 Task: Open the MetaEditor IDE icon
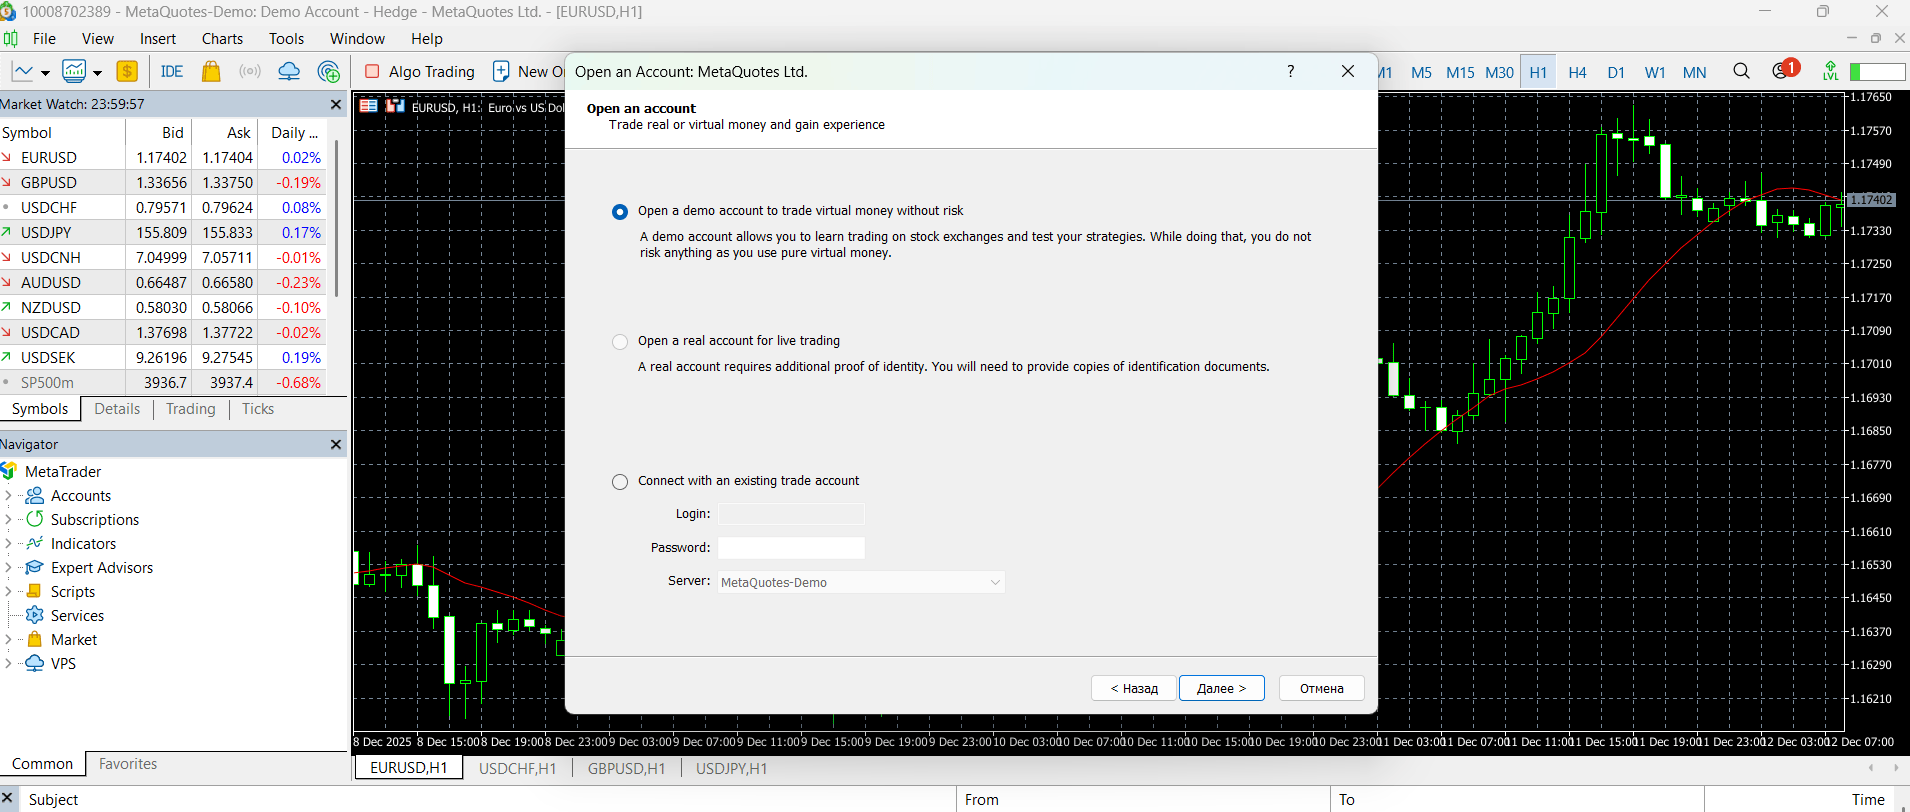click(171, 72)
